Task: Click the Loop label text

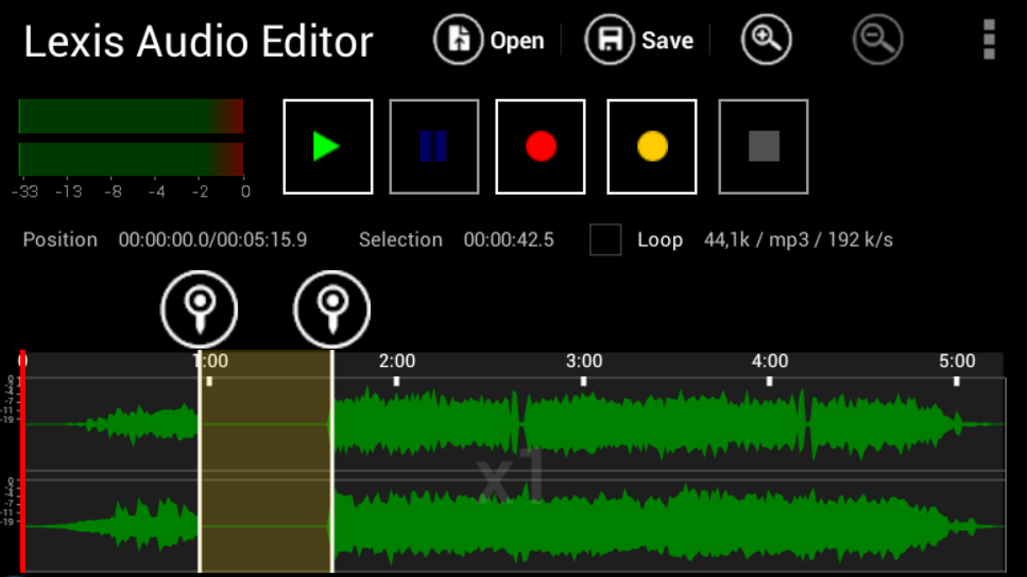Action: click(660, 240)
